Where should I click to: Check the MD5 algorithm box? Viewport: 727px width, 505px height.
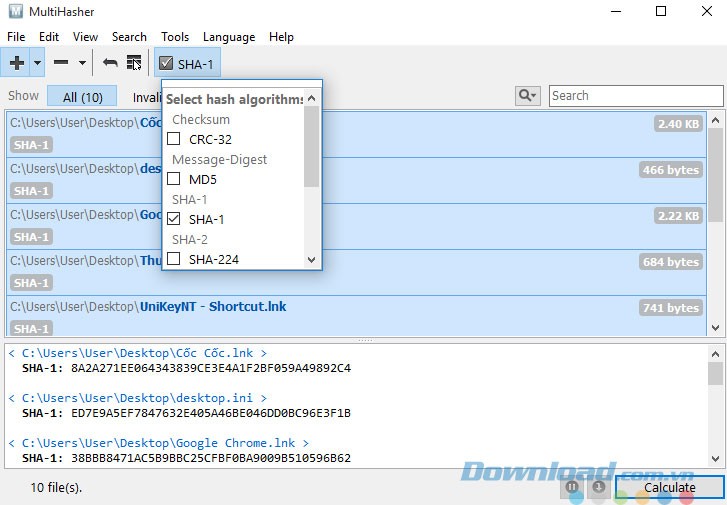point(174,179)
